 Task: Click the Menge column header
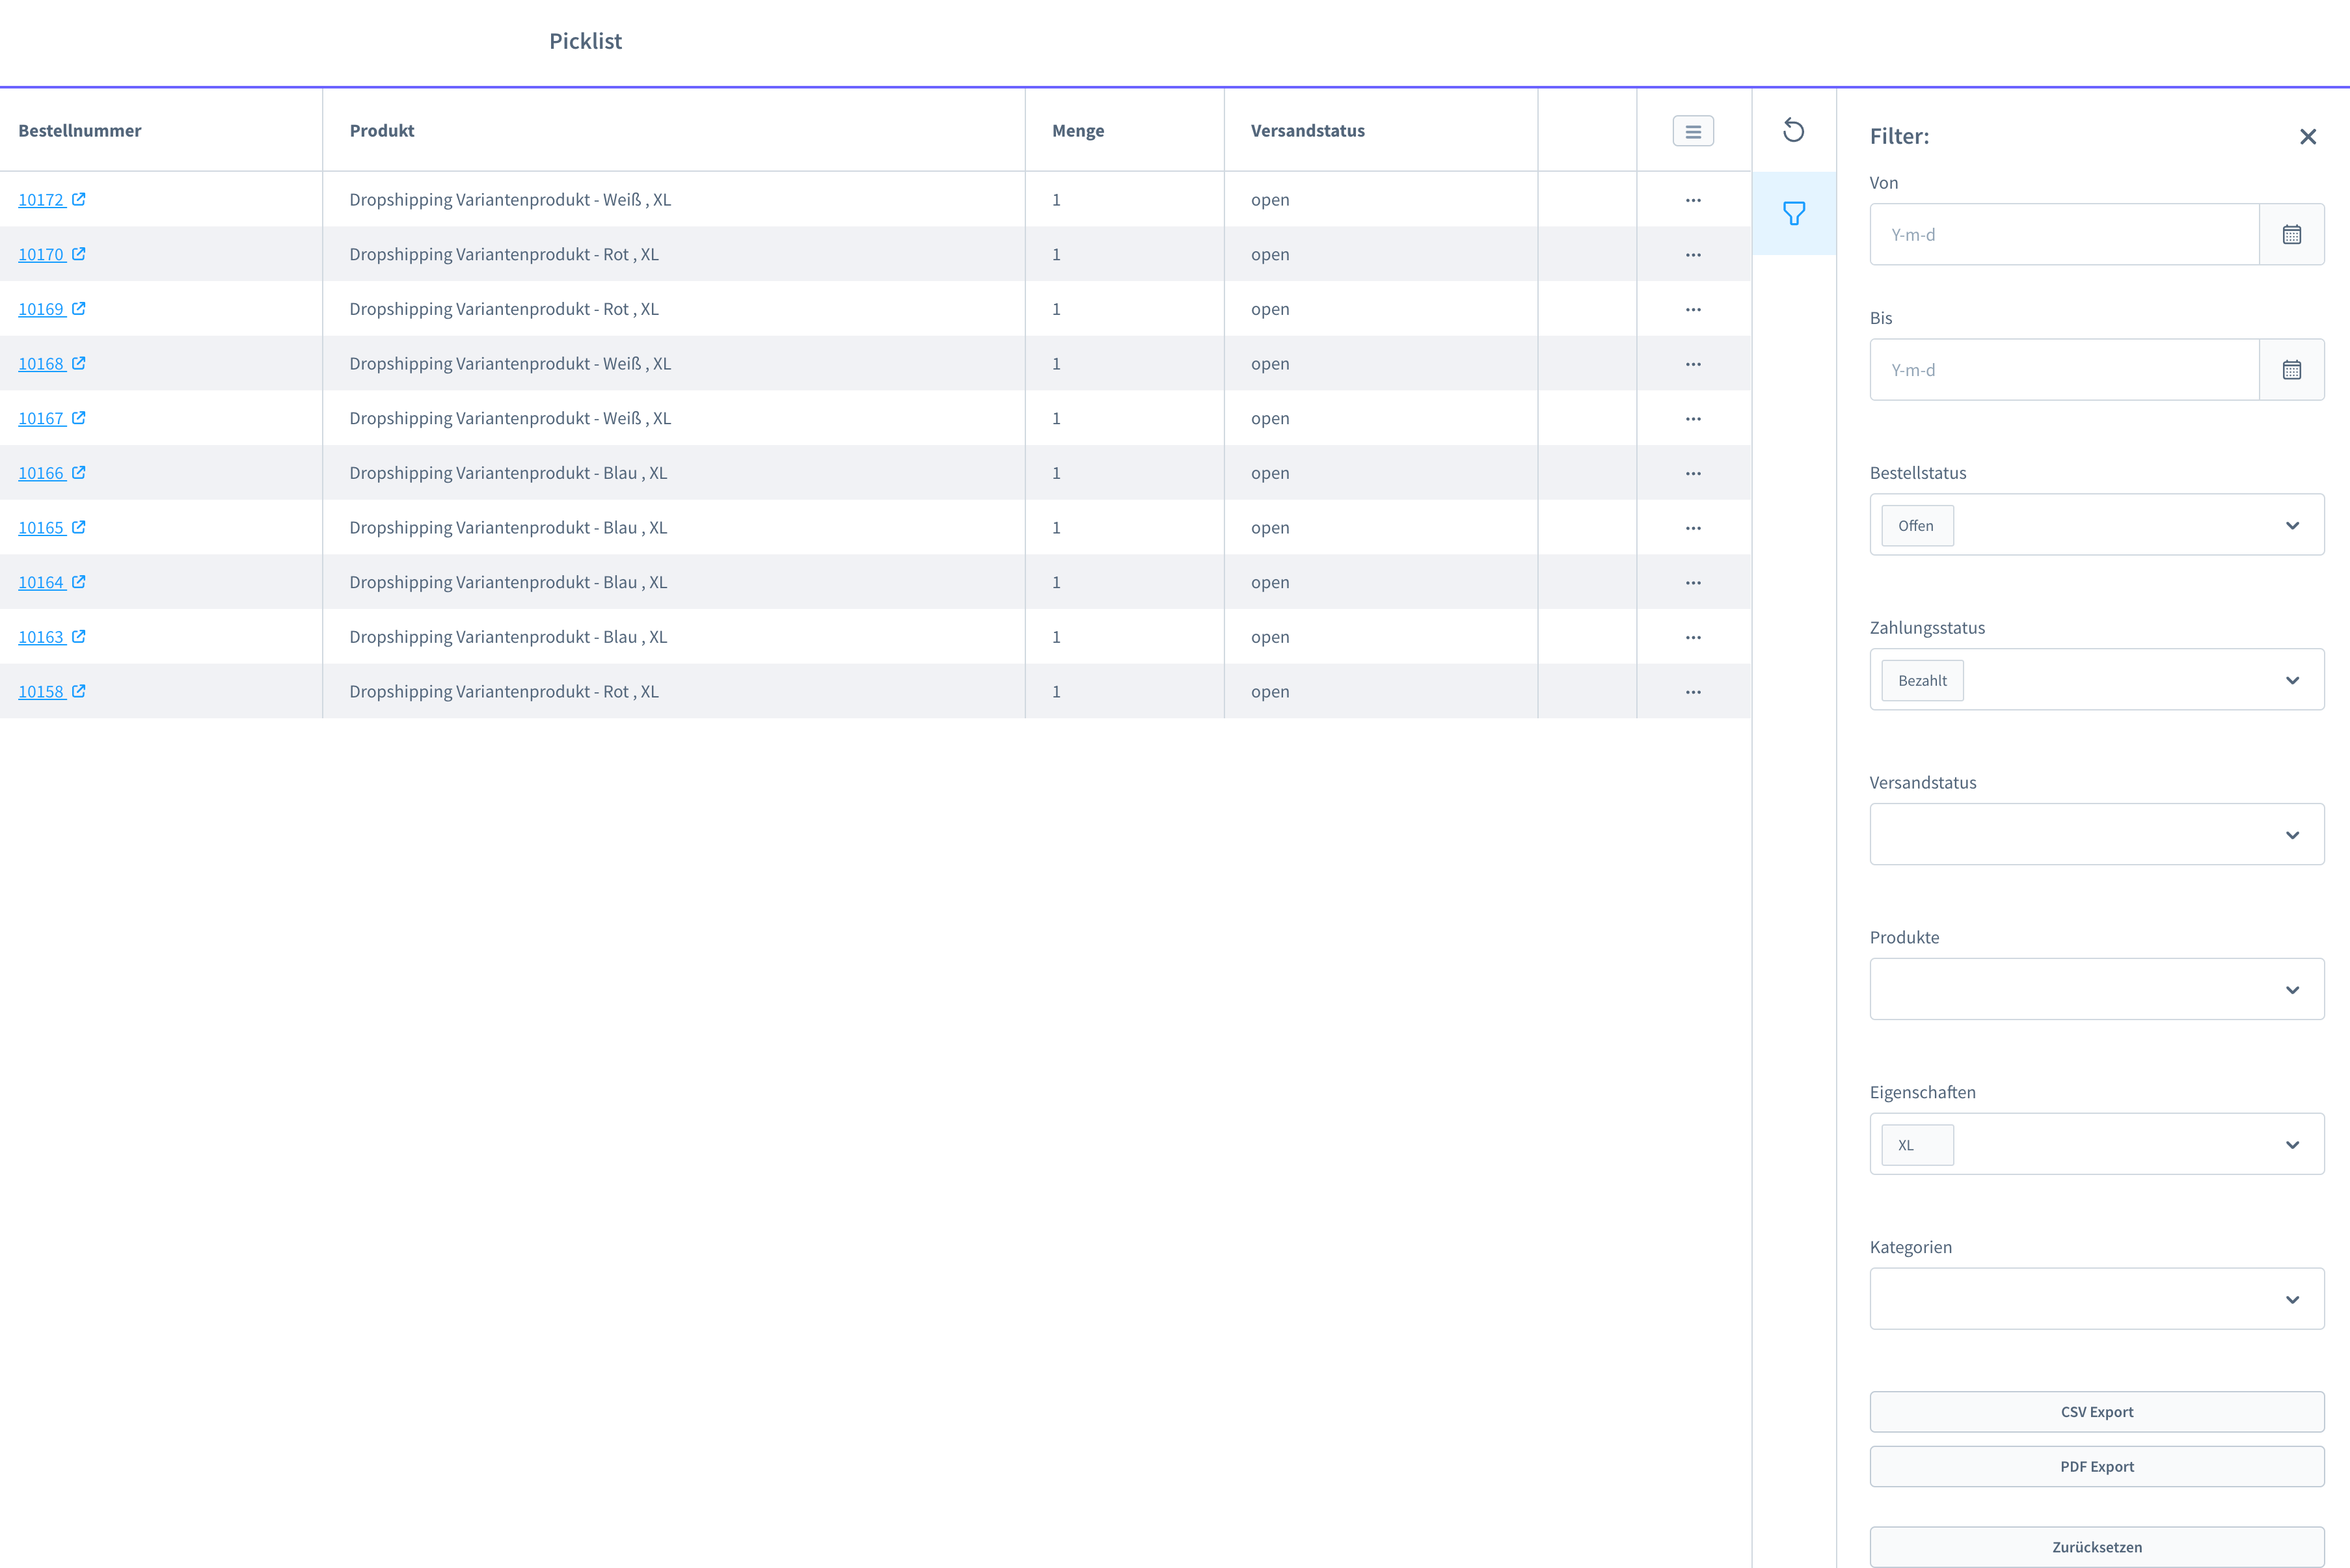tap(1078, 131)
